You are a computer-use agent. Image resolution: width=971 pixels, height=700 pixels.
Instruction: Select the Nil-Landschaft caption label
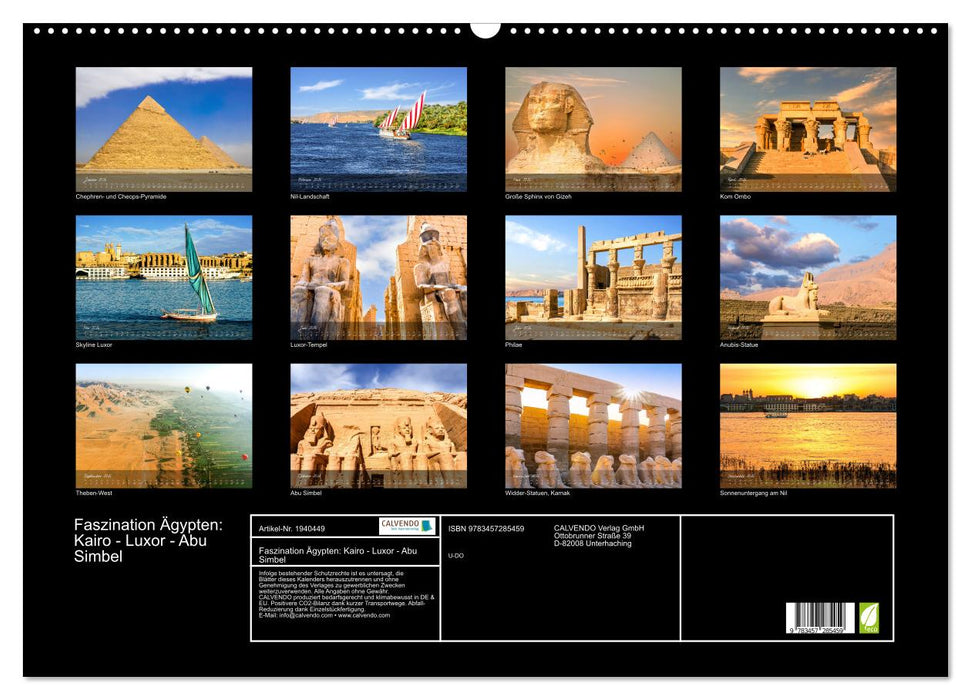(x=312, y=196)
